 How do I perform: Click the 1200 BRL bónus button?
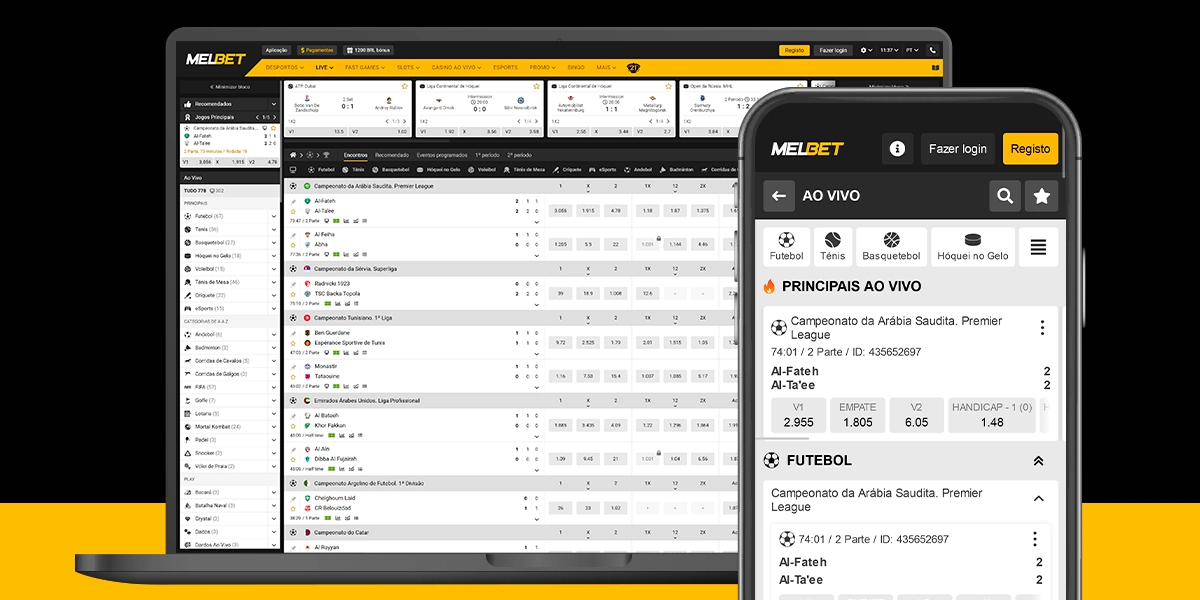point(368,50)
